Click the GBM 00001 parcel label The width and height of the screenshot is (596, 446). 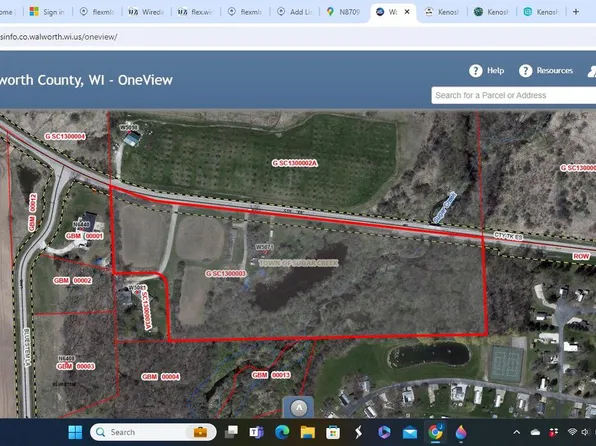(84, 236)
